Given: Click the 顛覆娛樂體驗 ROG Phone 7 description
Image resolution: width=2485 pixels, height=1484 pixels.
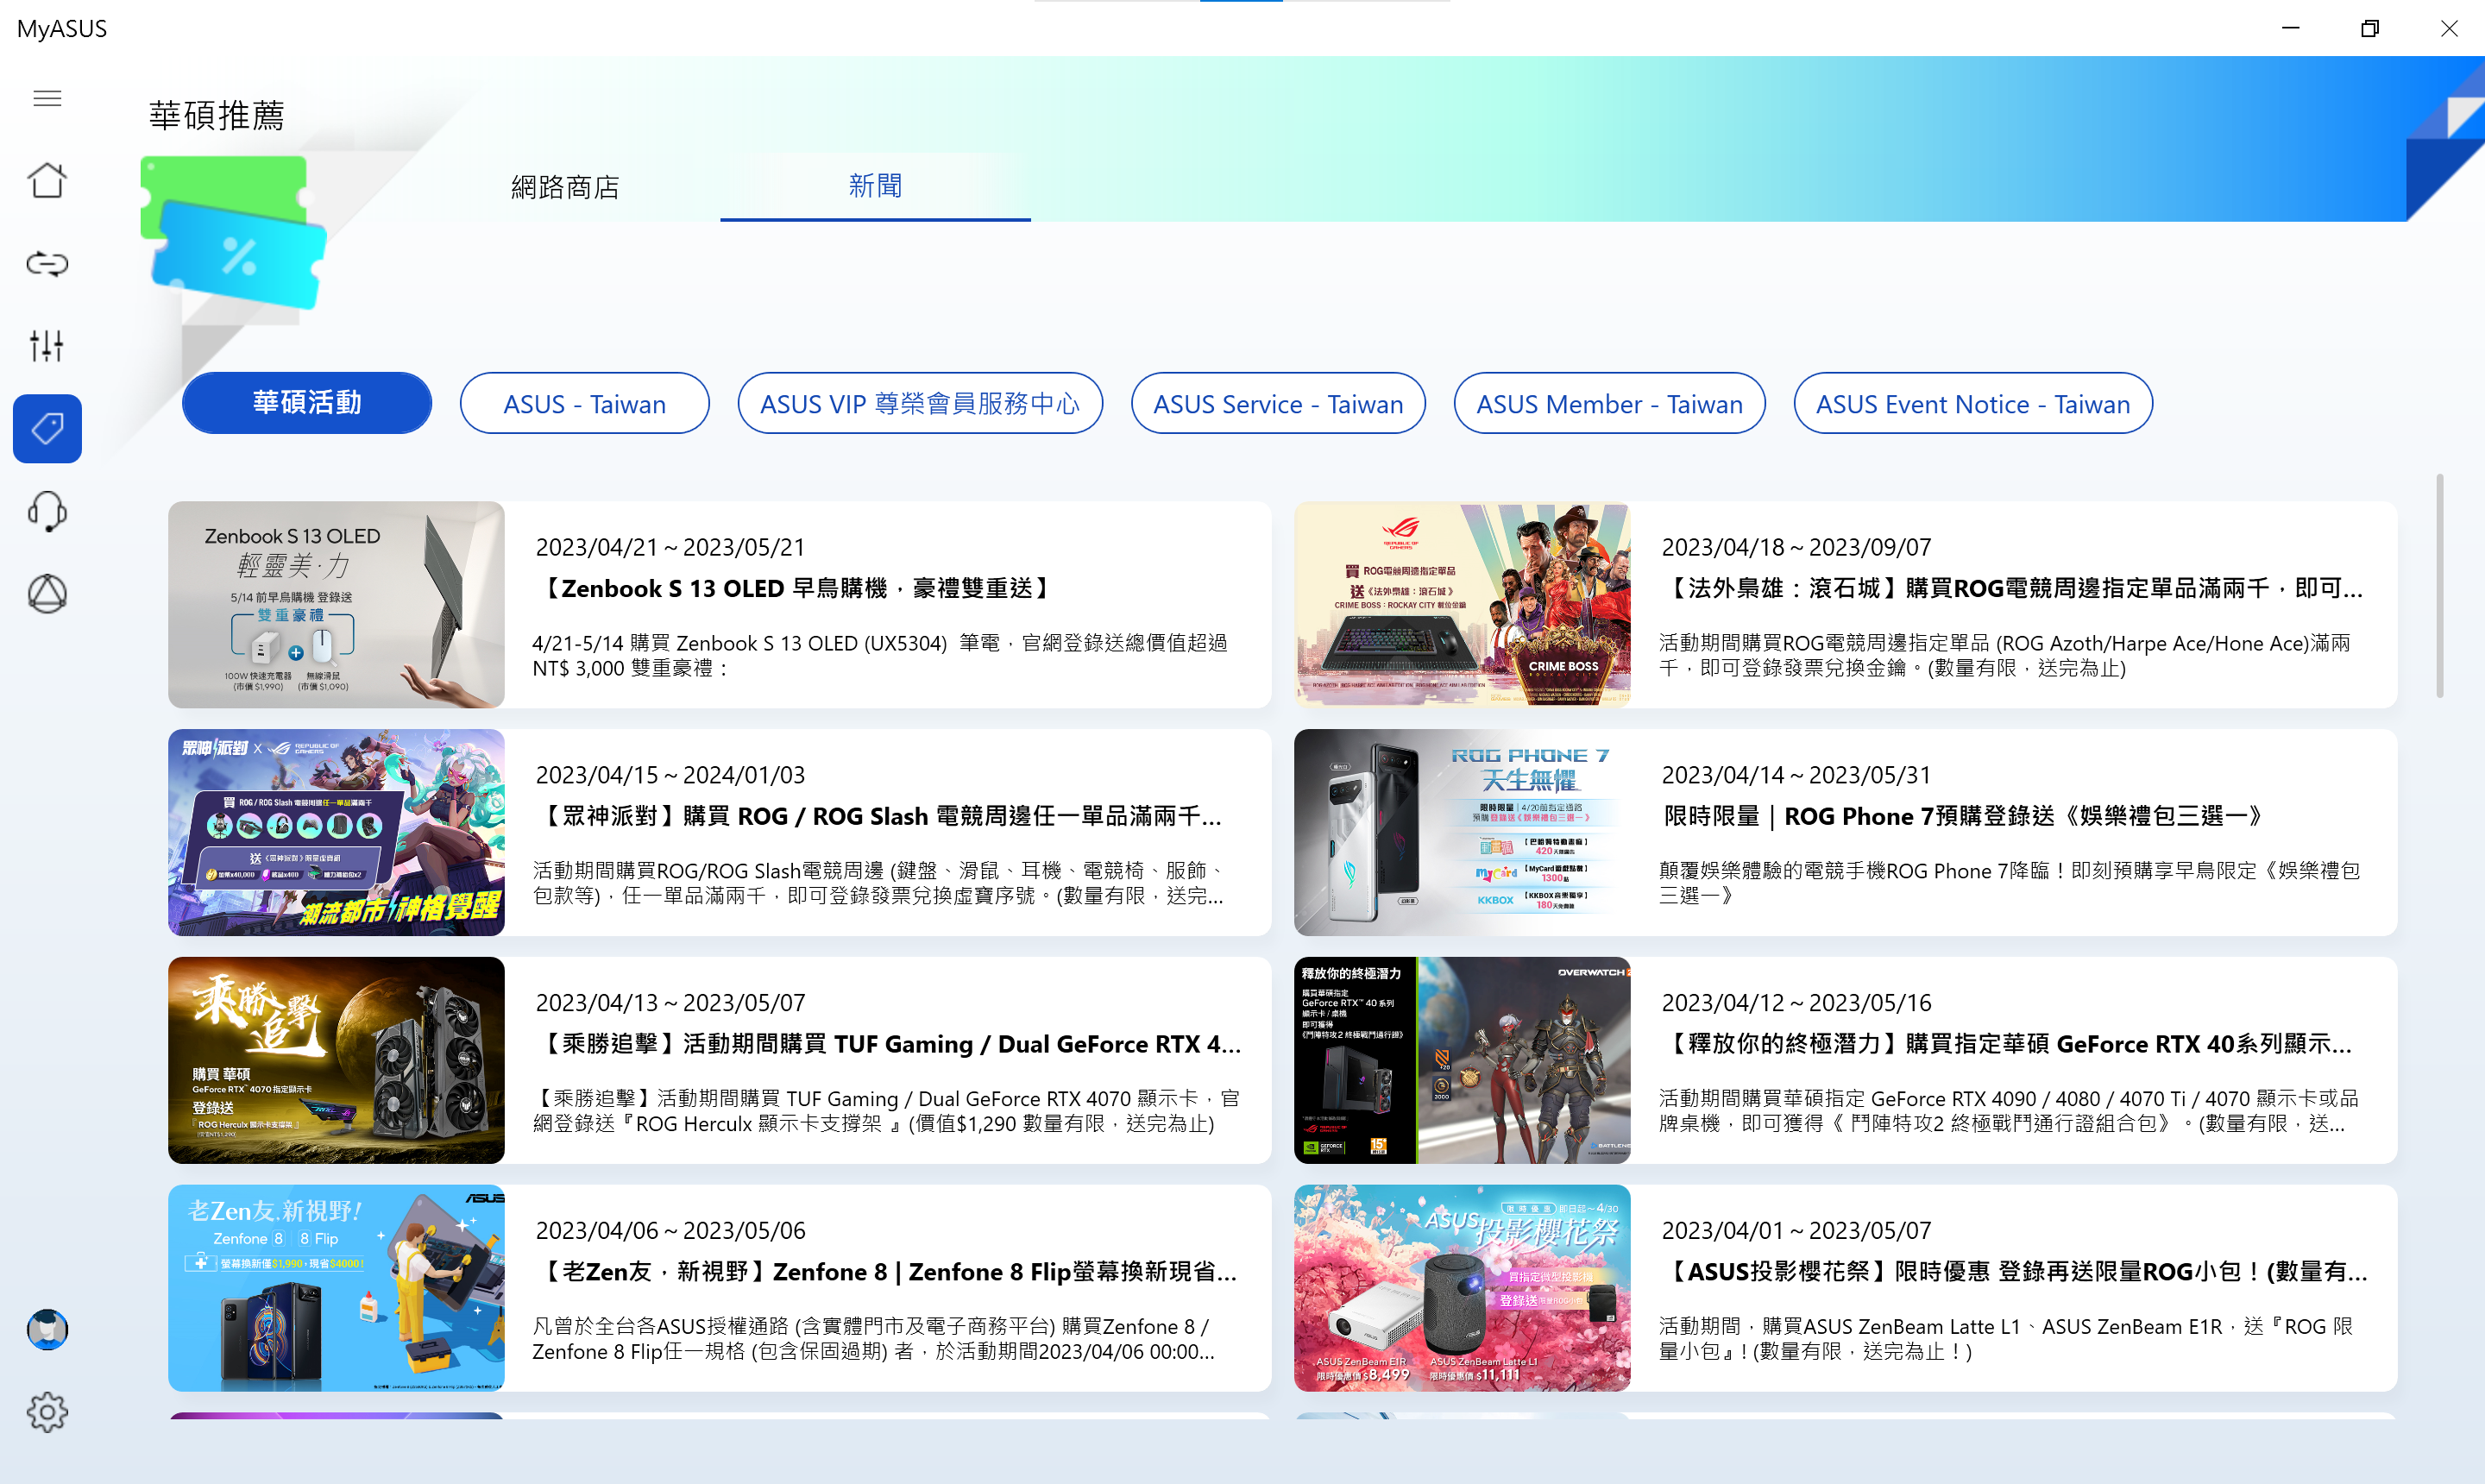Looking at the screenshot, I should tap(2008, 883).
